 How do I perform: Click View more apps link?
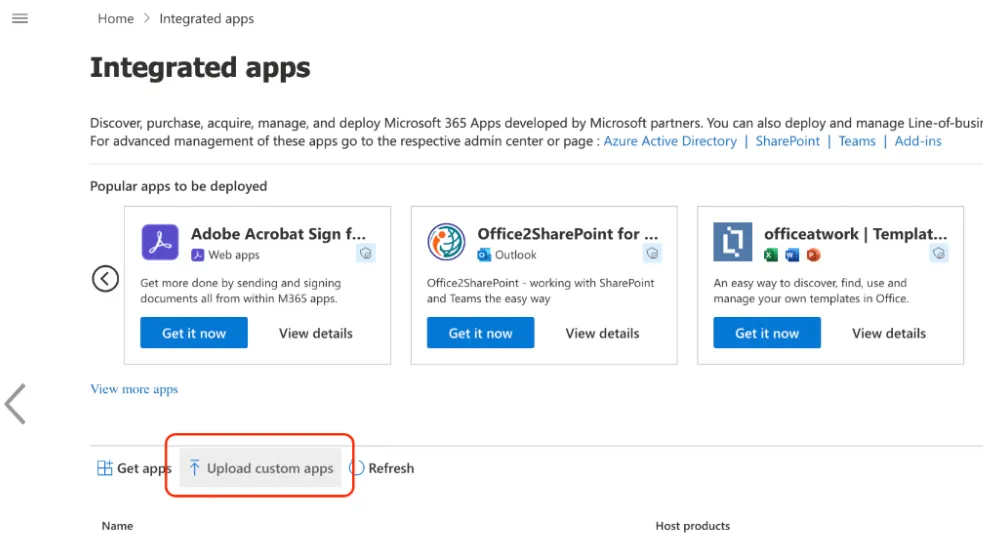tap(134, 389)
